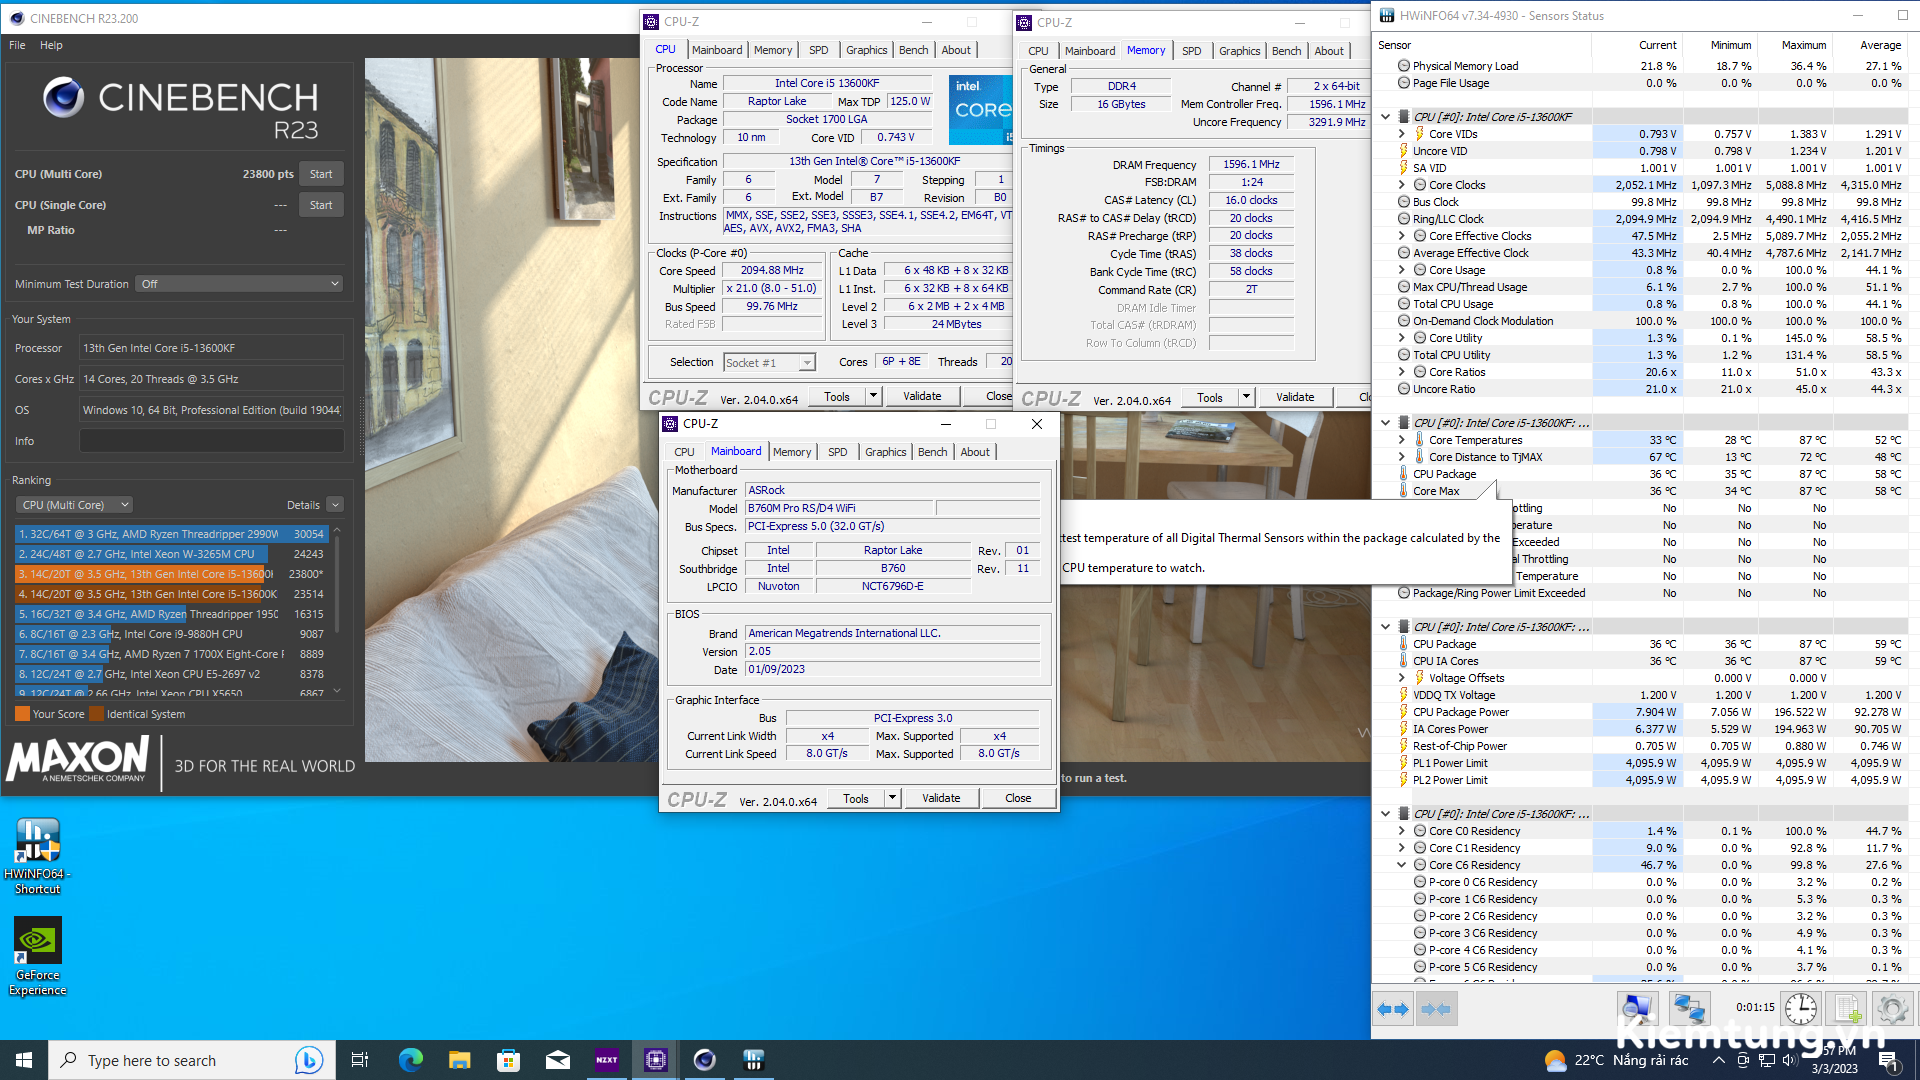Click the Meet Now tray icon

1743,1060
